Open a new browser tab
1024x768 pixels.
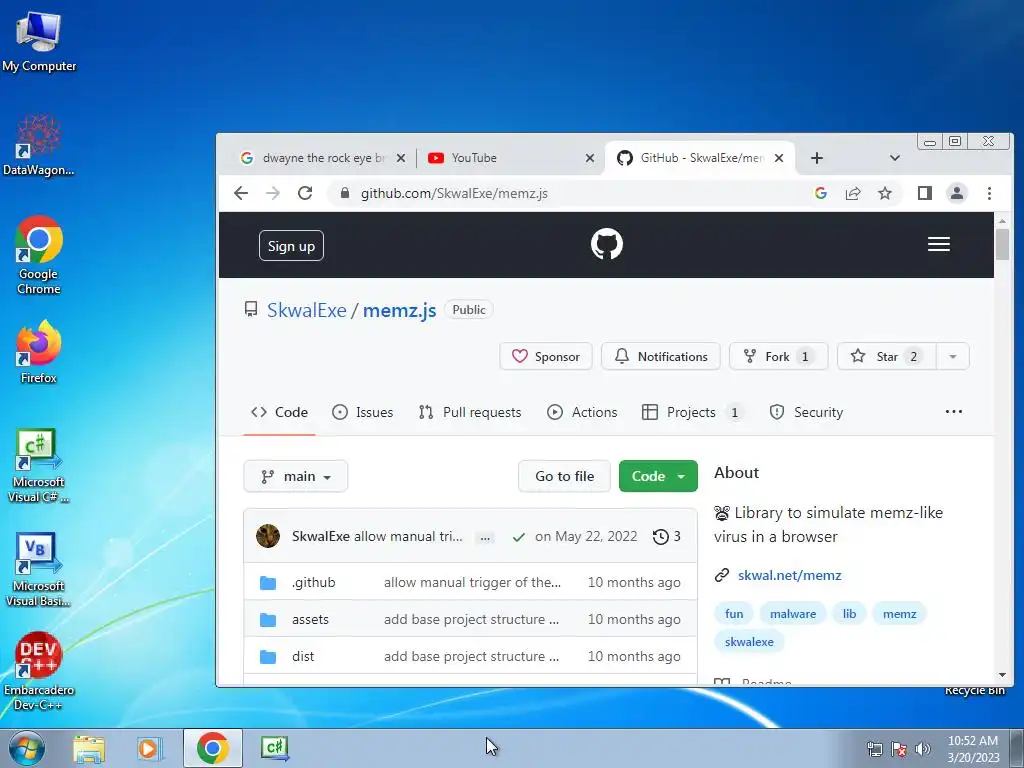click(x=817, y=158)
